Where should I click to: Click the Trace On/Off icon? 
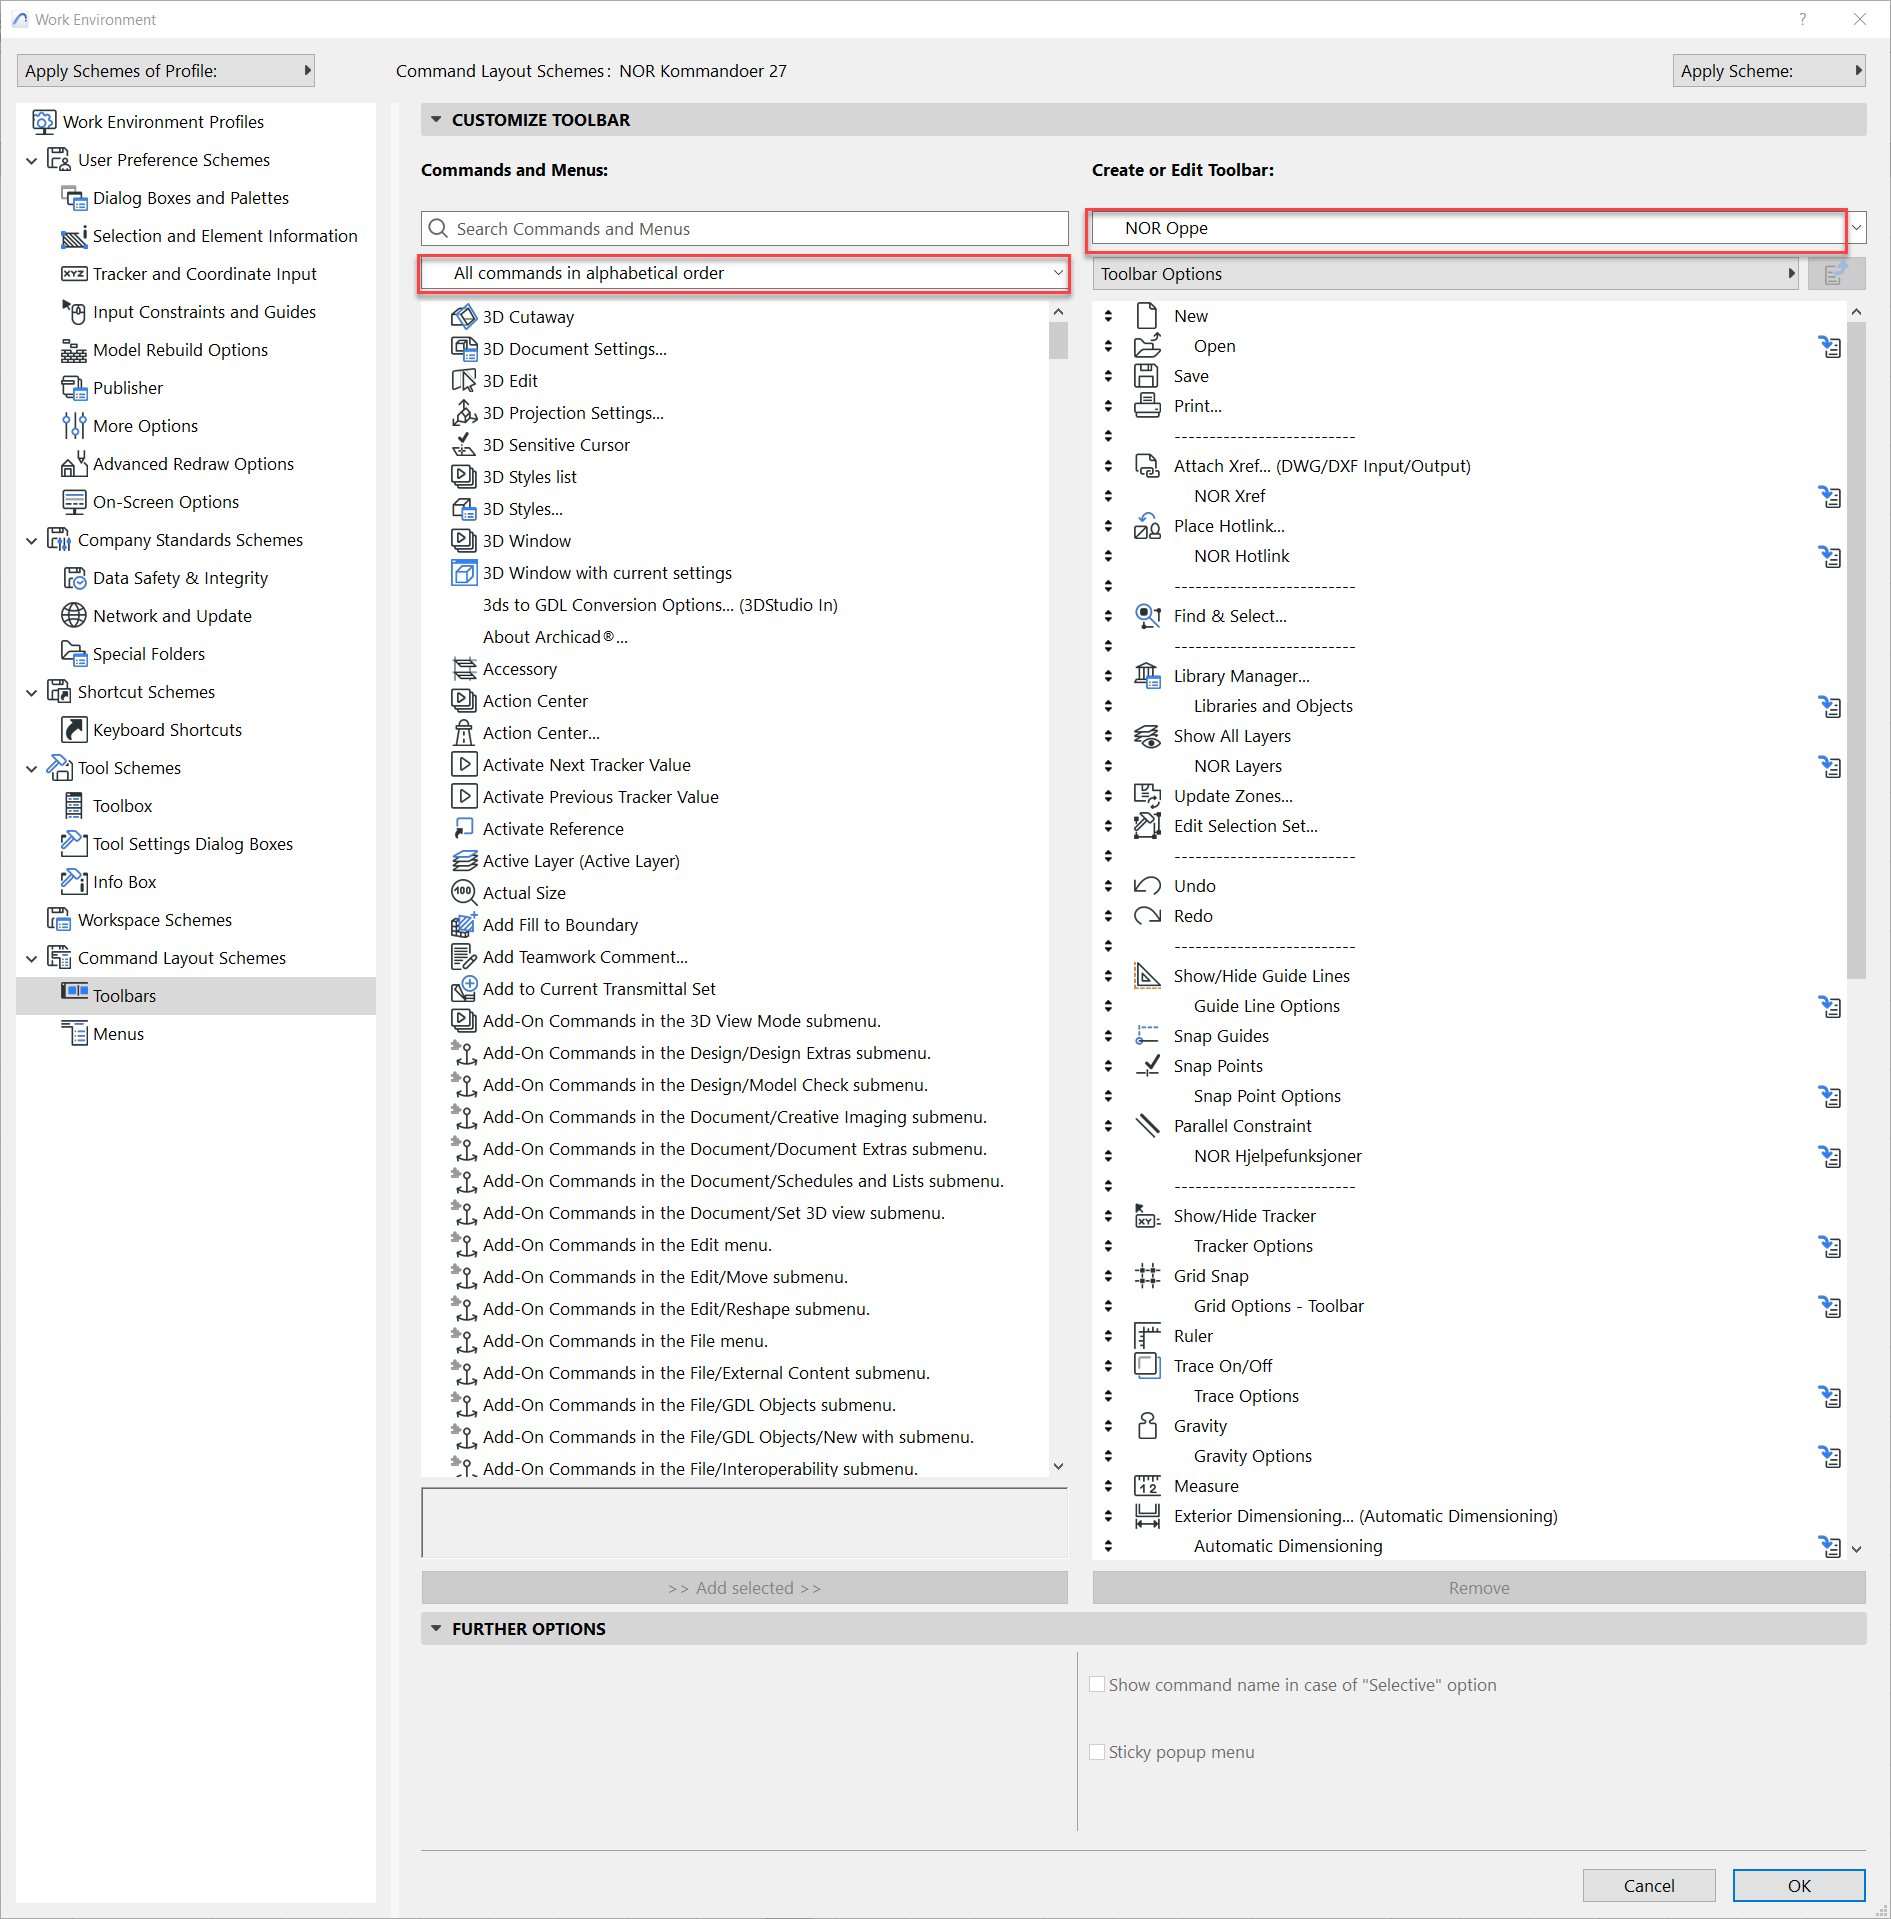click(x=1147, y=1366)
